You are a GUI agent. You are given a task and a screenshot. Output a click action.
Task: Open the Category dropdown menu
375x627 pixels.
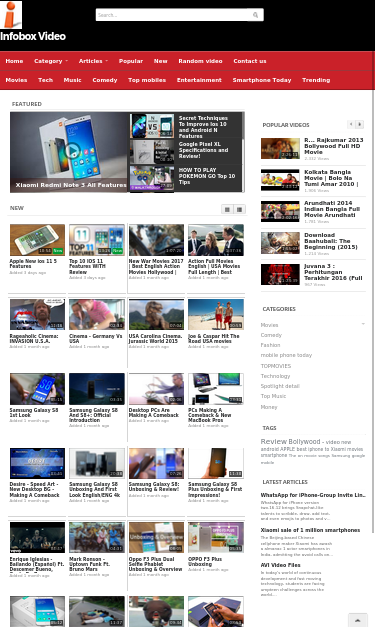click(x=51, y=61)
